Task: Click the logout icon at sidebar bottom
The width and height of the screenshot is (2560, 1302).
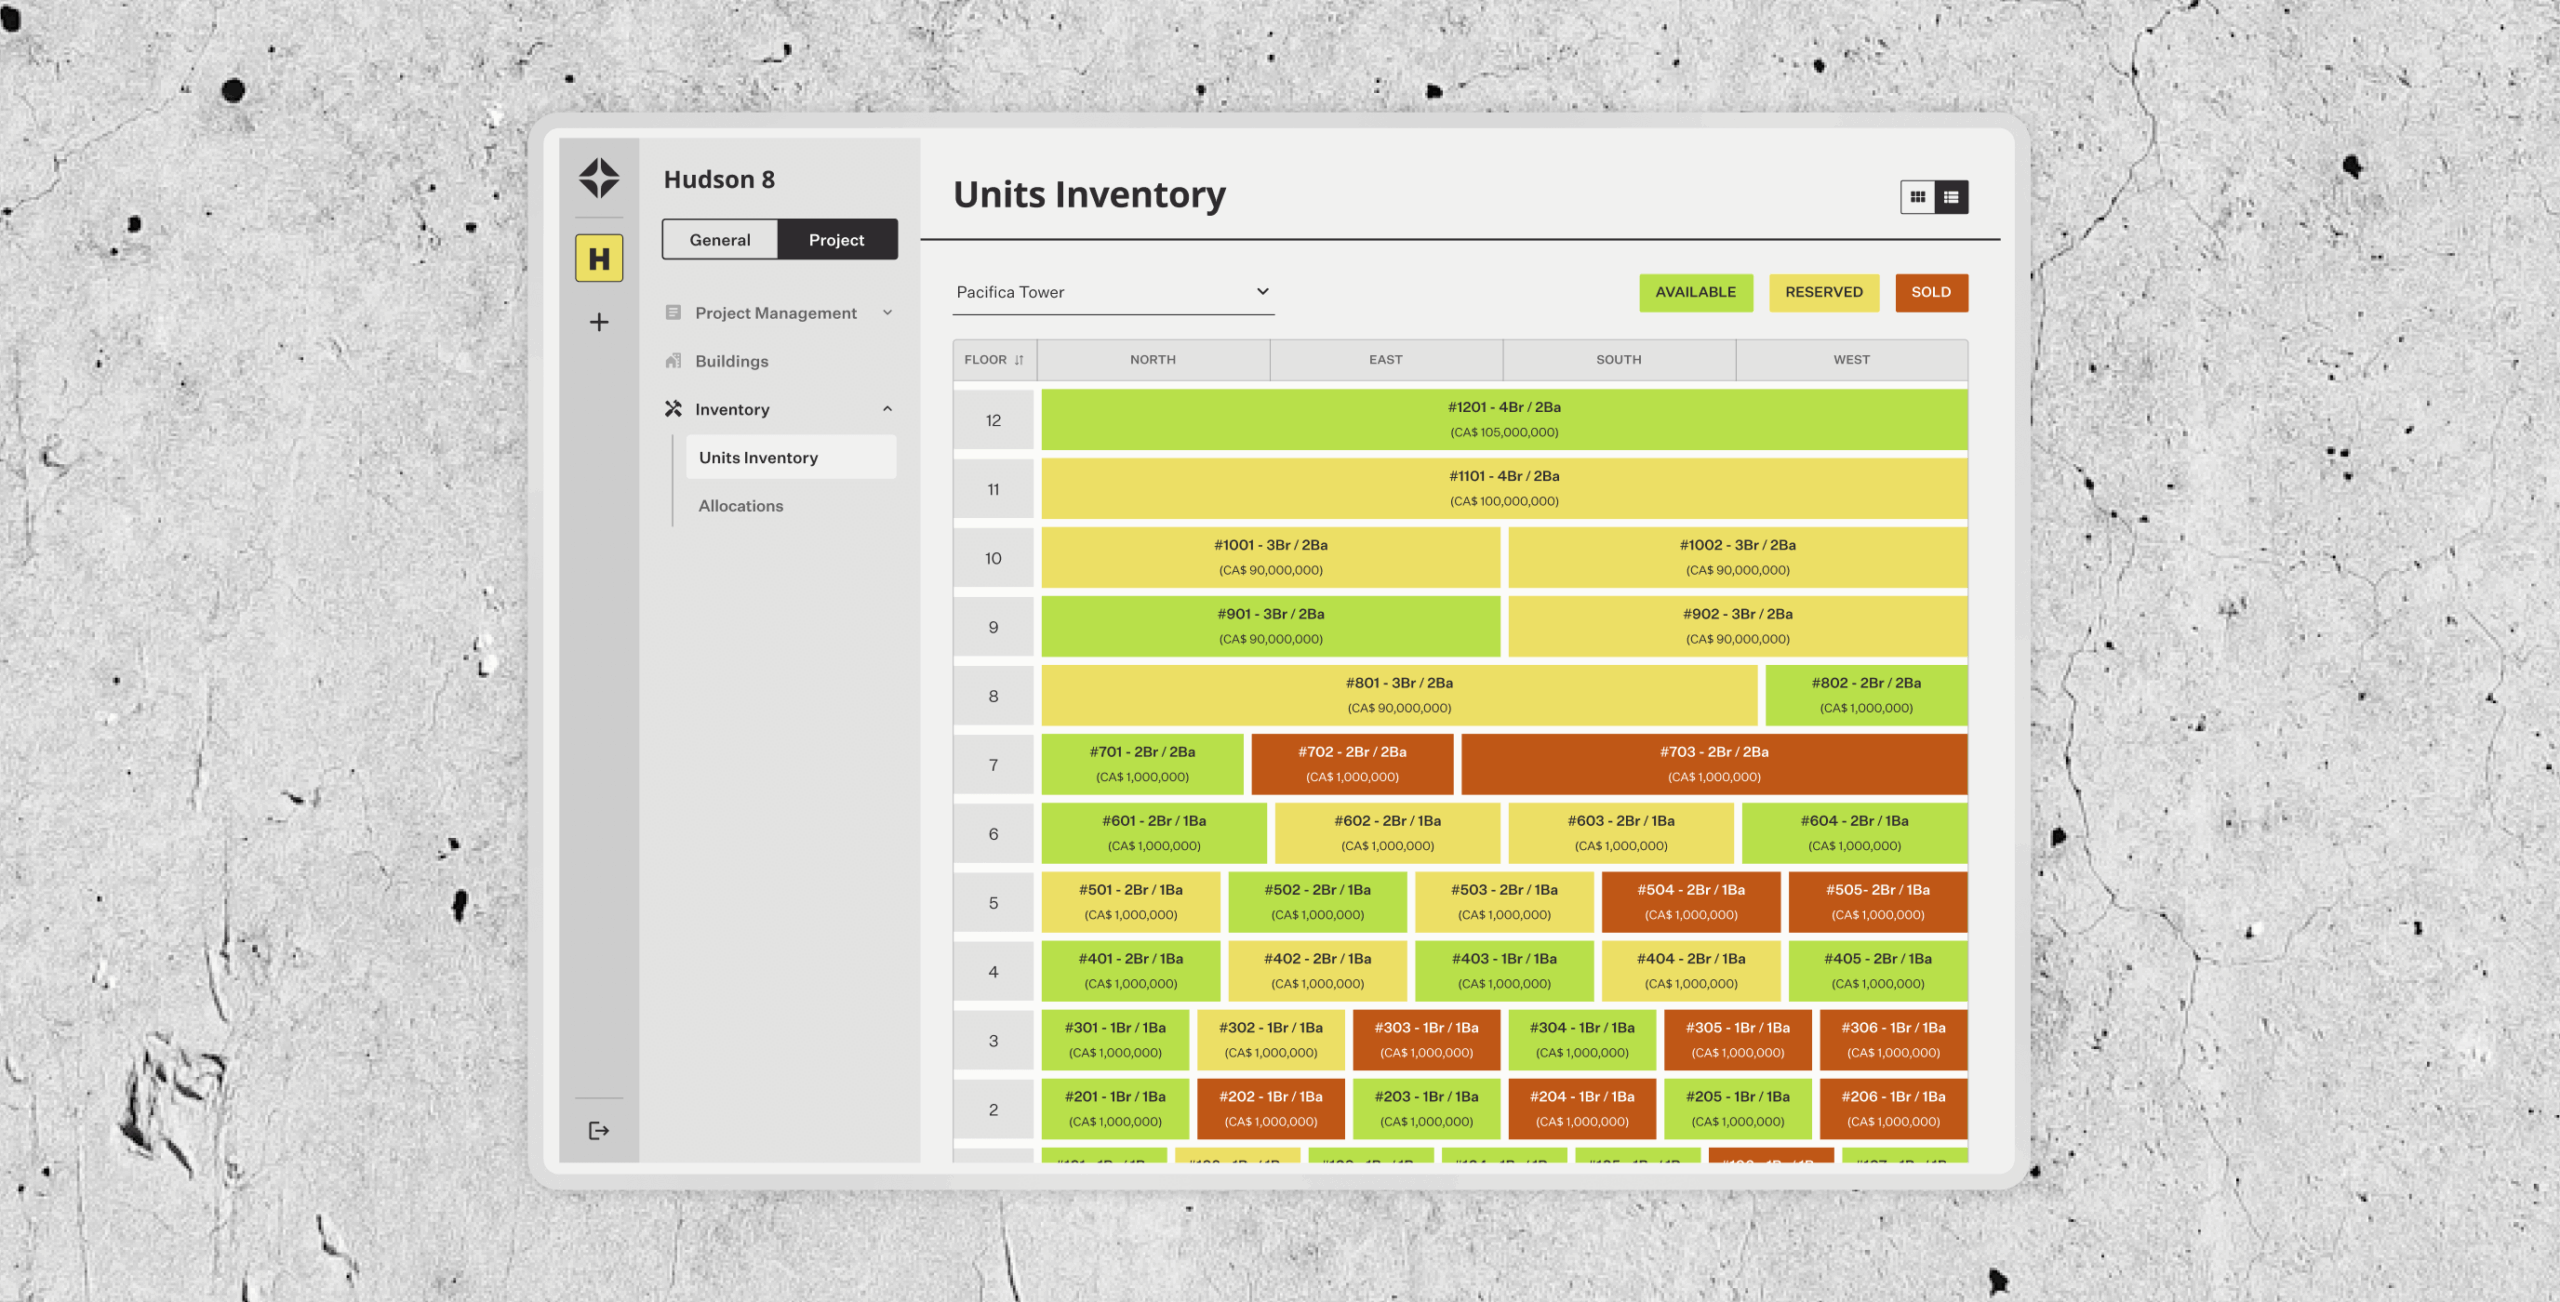Action: click(598, 1129)
